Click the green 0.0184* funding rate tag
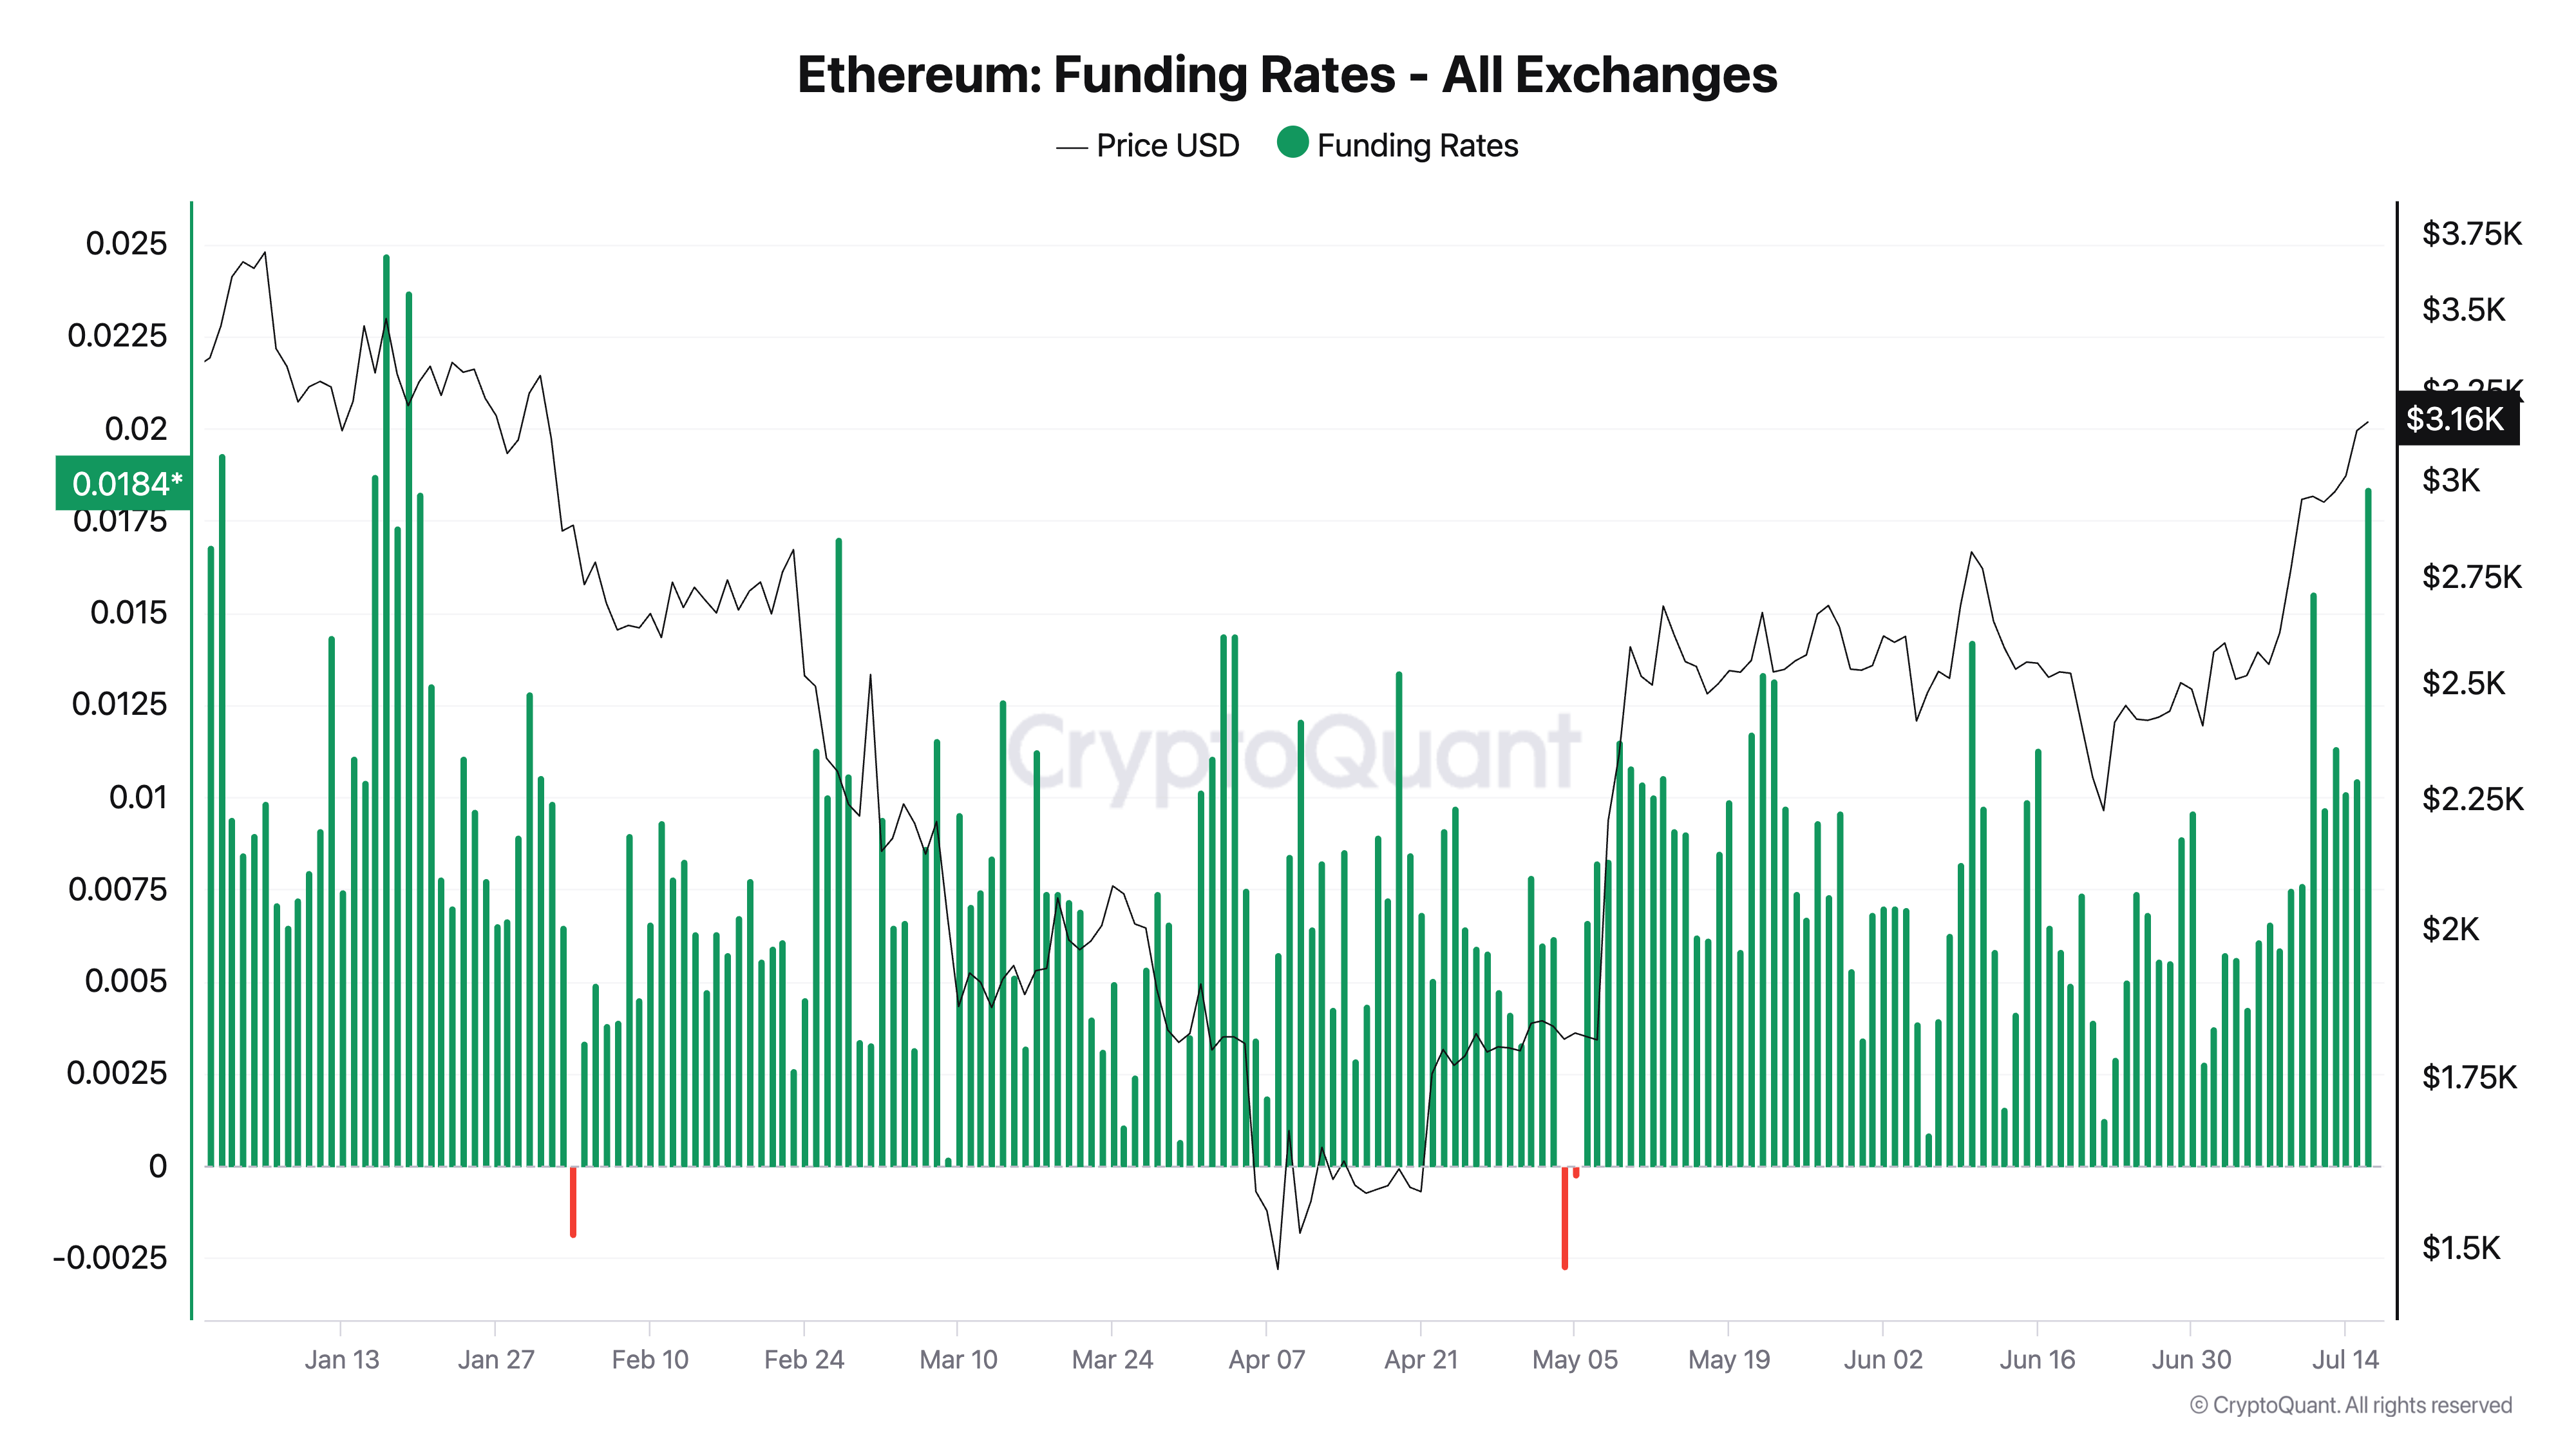This screenshot has height=1449, width=2576. click(124, 484)
